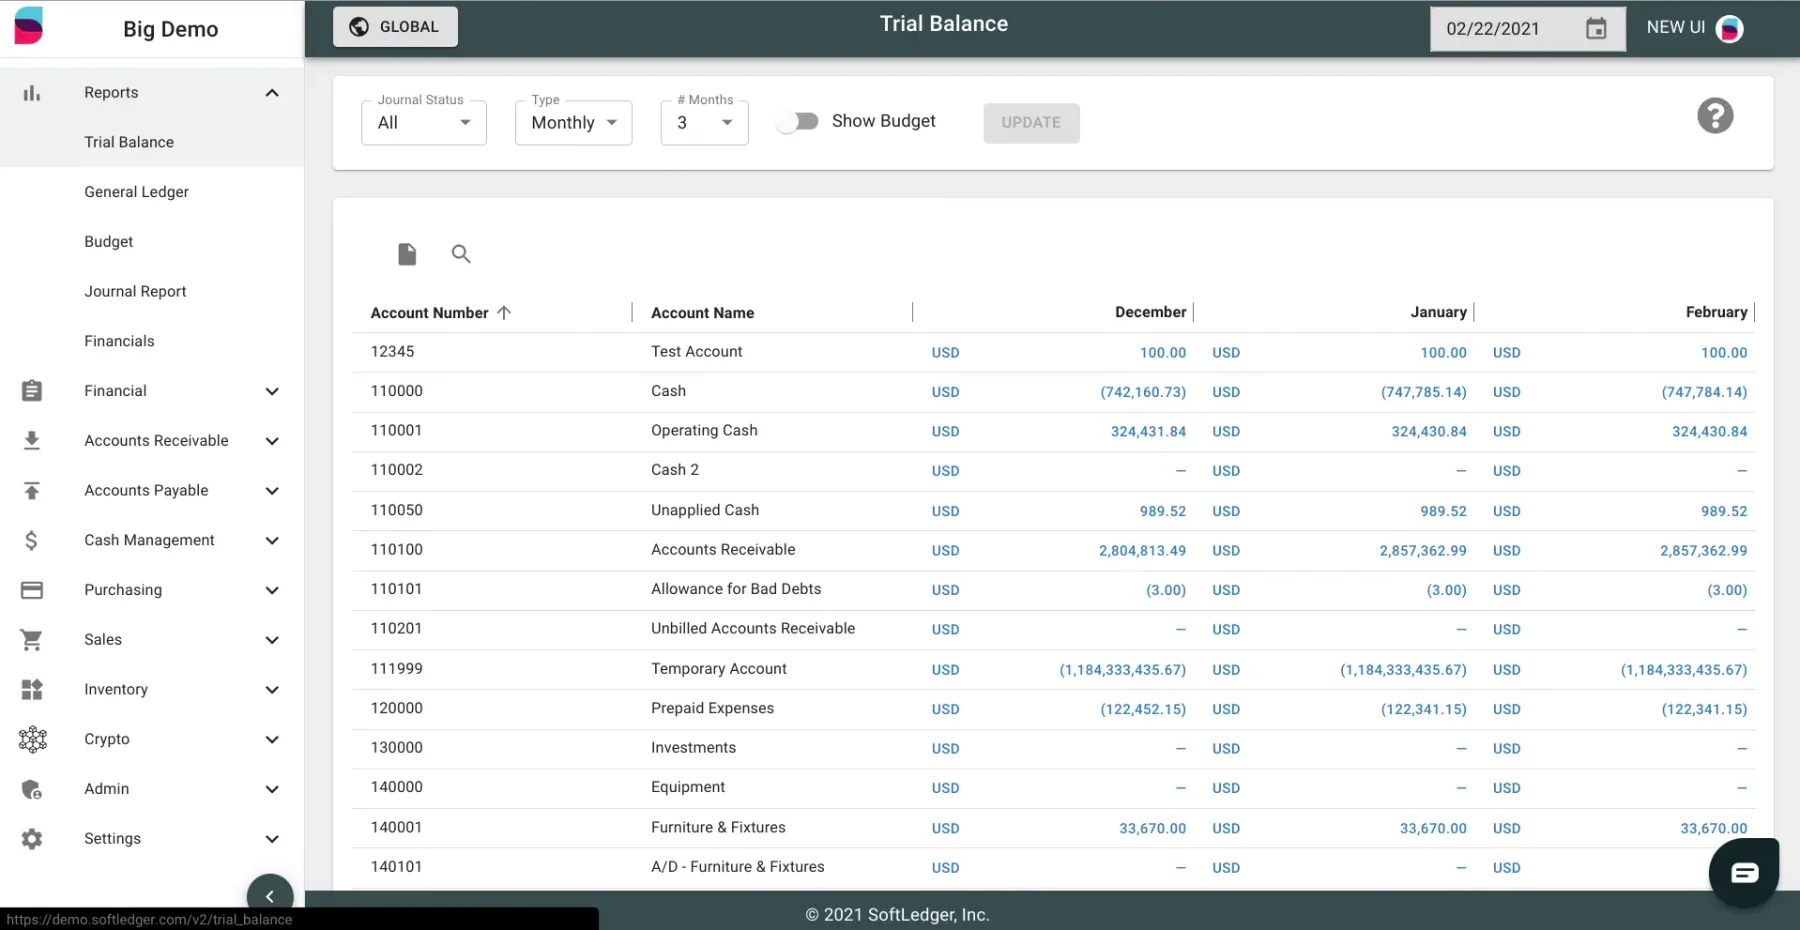Expand the Inventory chevron
Screen dimensions: 1800x930
(272, 690)
